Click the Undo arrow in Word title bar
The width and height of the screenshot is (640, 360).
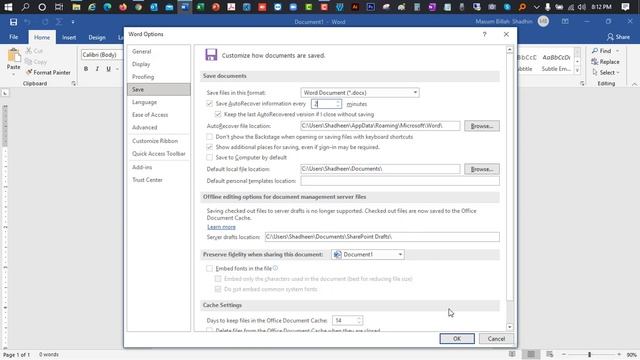point(27,22)
